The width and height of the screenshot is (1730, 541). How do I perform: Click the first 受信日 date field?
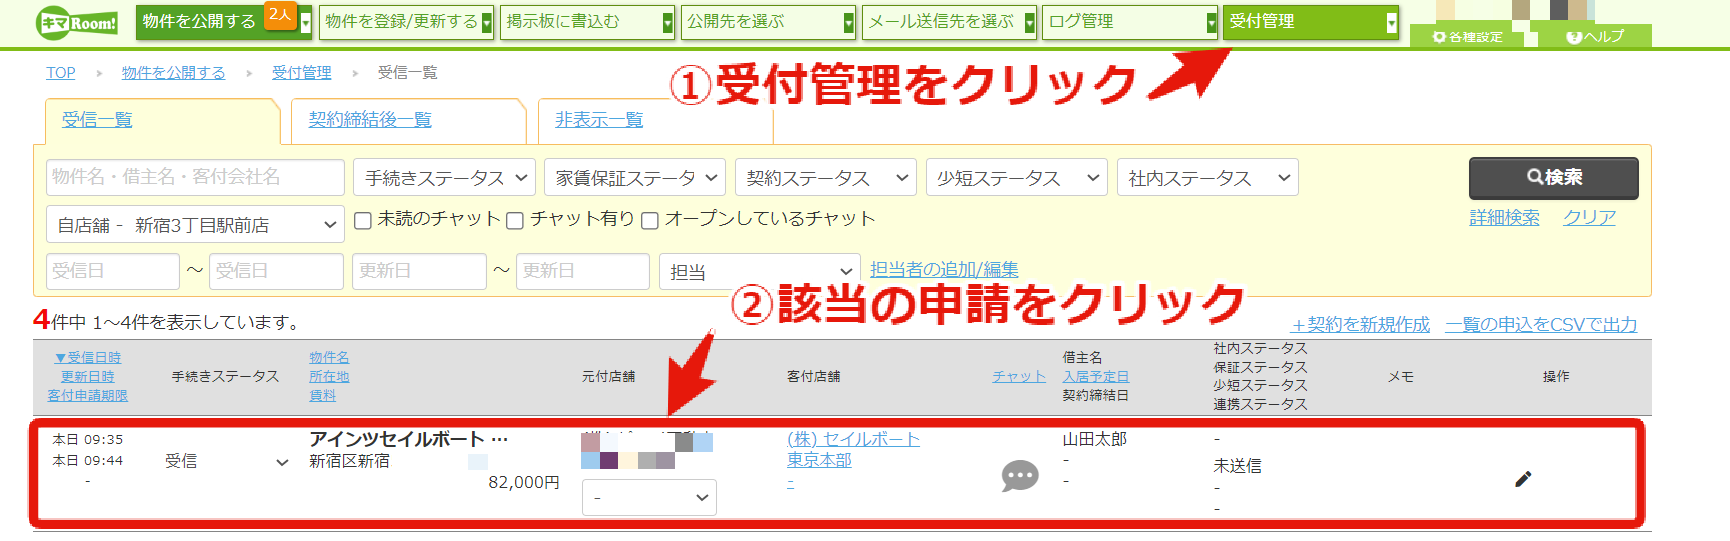coord(113,271)
